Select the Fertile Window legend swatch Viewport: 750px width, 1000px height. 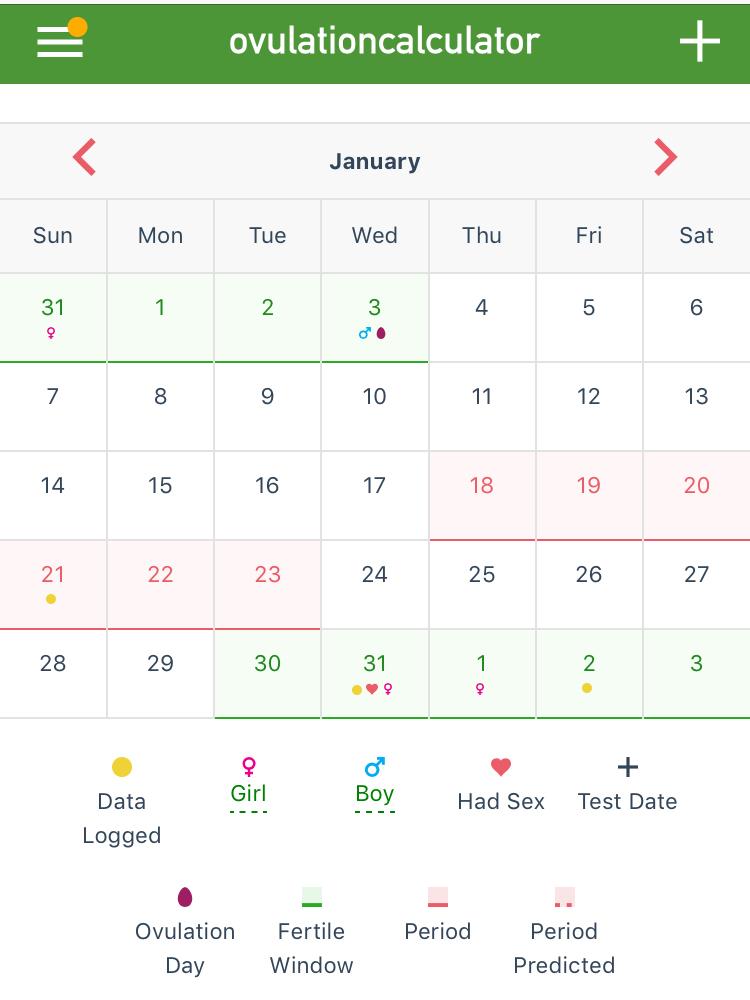tap(312, 897)
